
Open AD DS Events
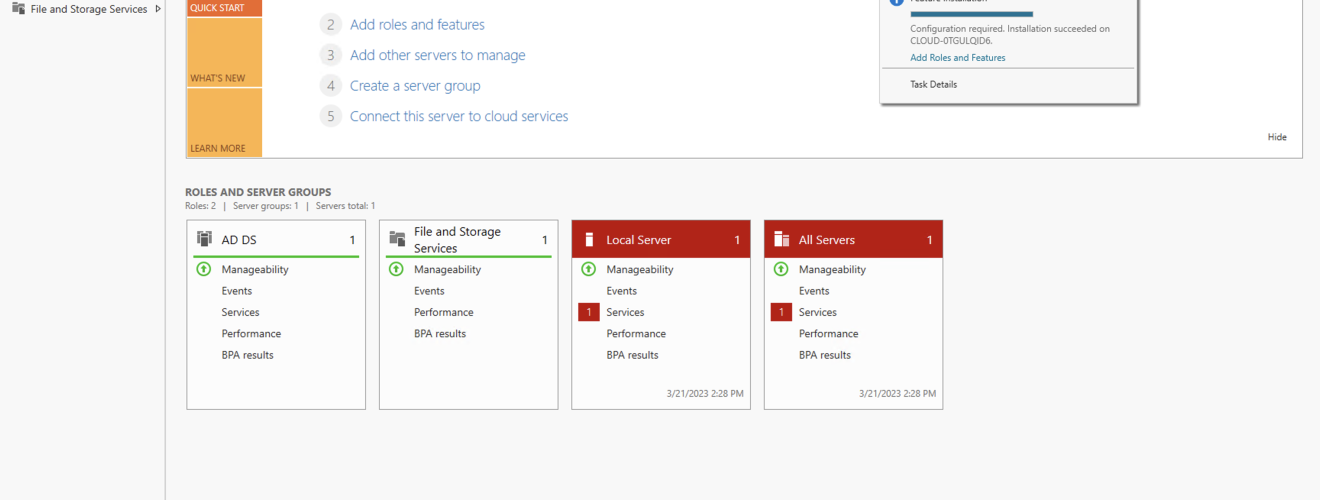point(237,291)
